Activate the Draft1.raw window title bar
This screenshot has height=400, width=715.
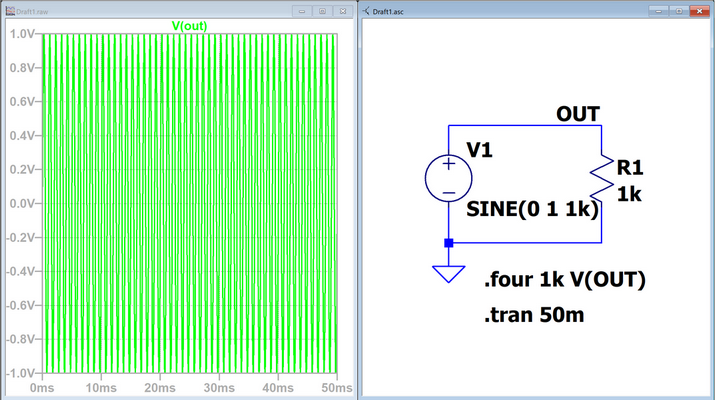[150, 10]
